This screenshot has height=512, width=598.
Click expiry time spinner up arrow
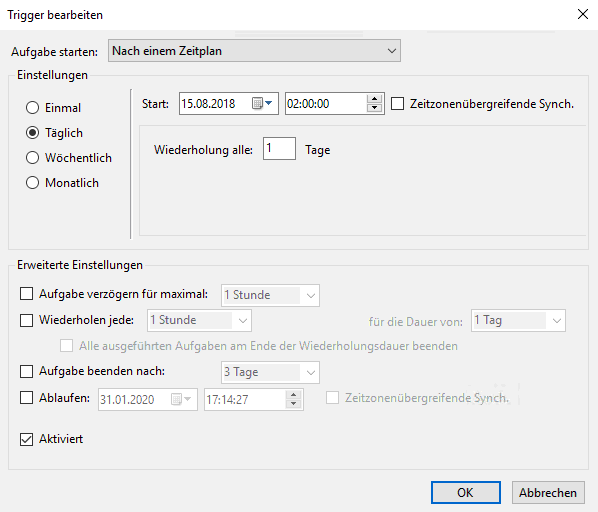[293, 395]
